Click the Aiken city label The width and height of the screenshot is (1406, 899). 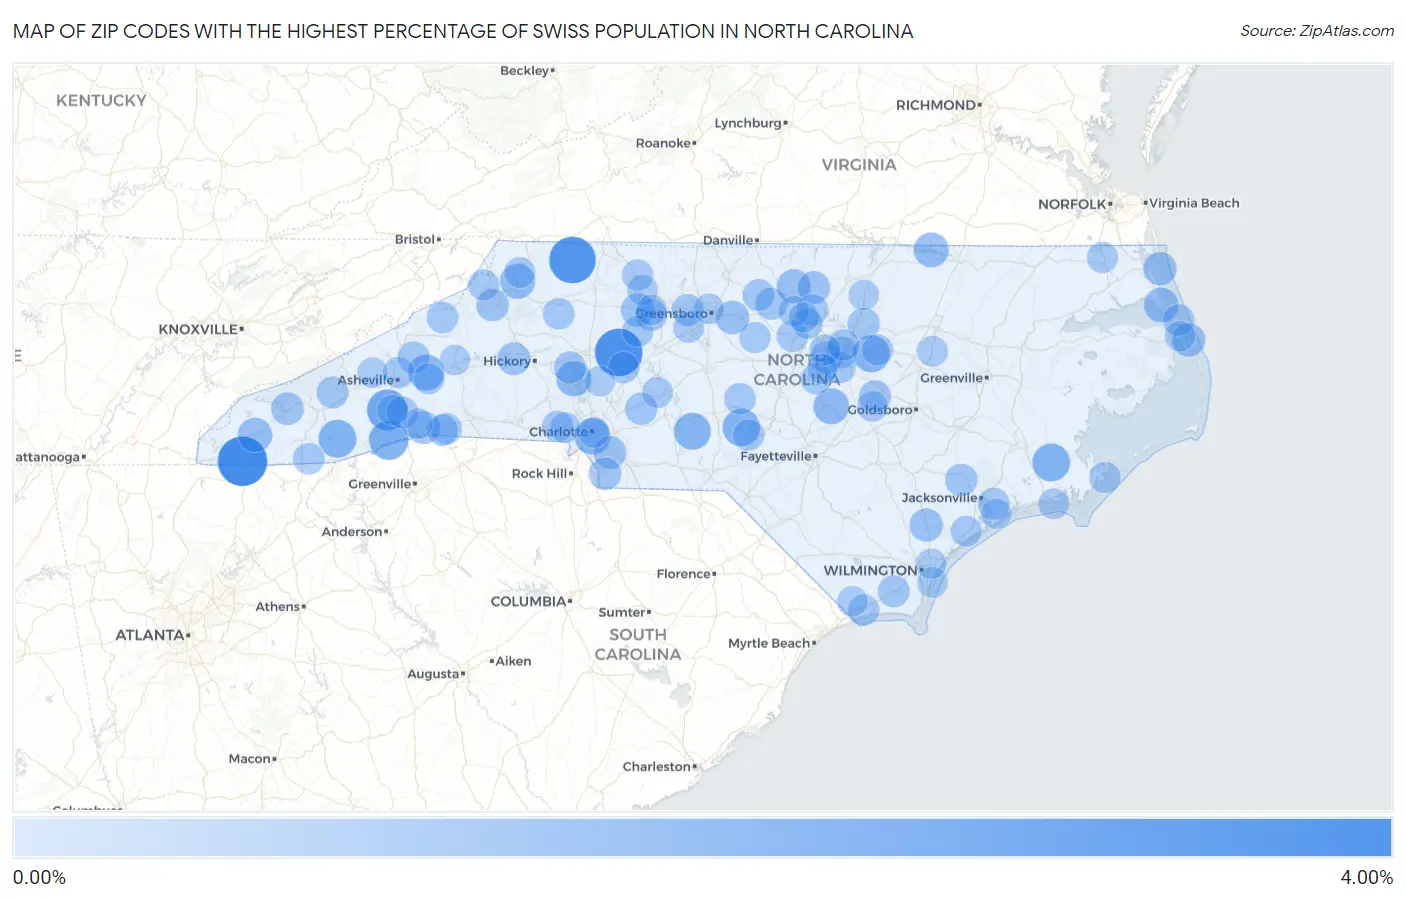[x=513, y=661]
